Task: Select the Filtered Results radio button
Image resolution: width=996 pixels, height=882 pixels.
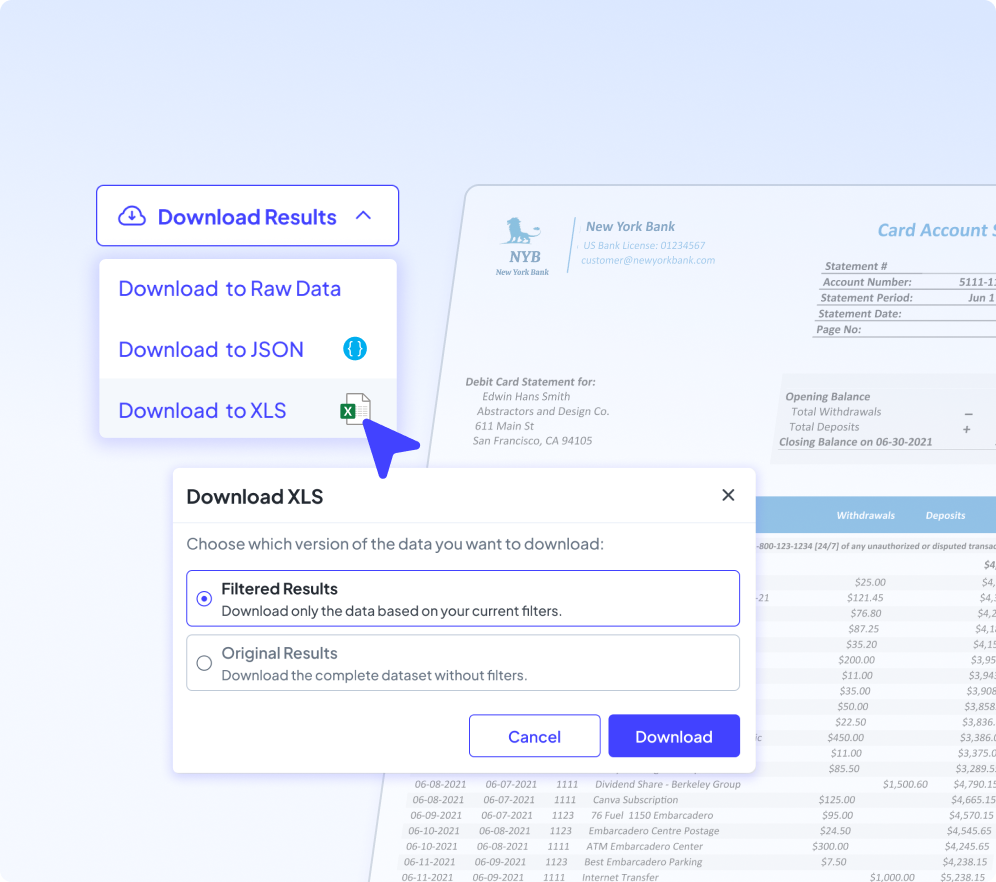Action: coord(204,599)
